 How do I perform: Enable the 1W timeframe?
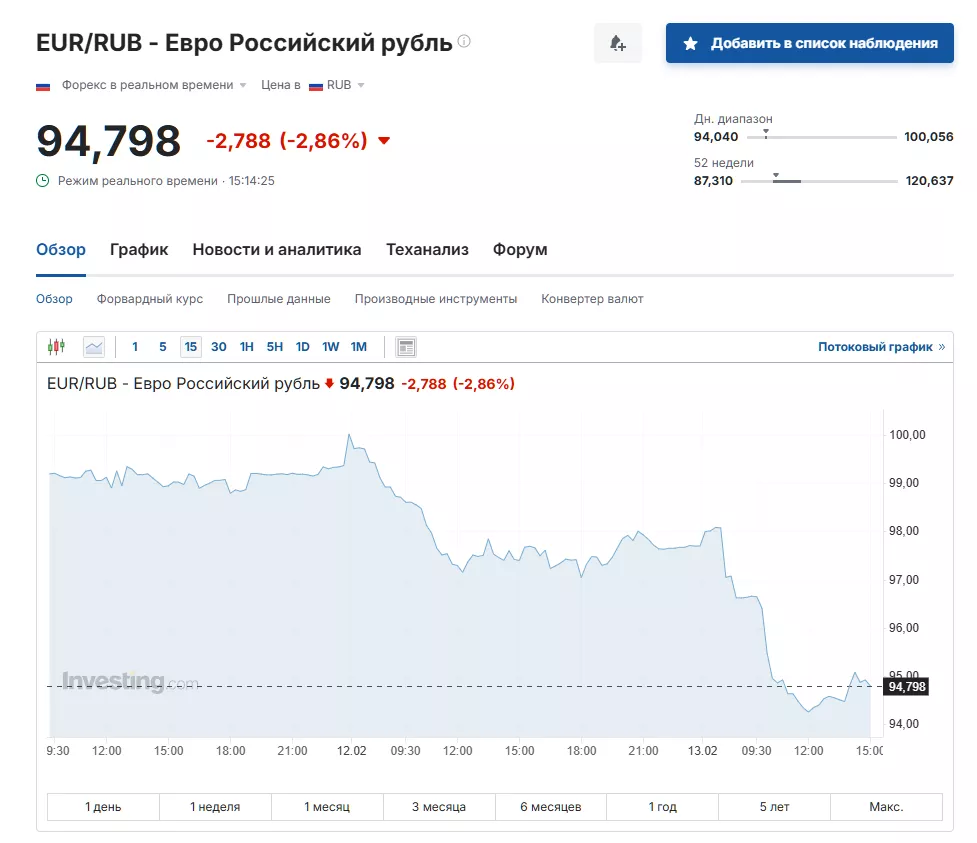tap(330, 346)
